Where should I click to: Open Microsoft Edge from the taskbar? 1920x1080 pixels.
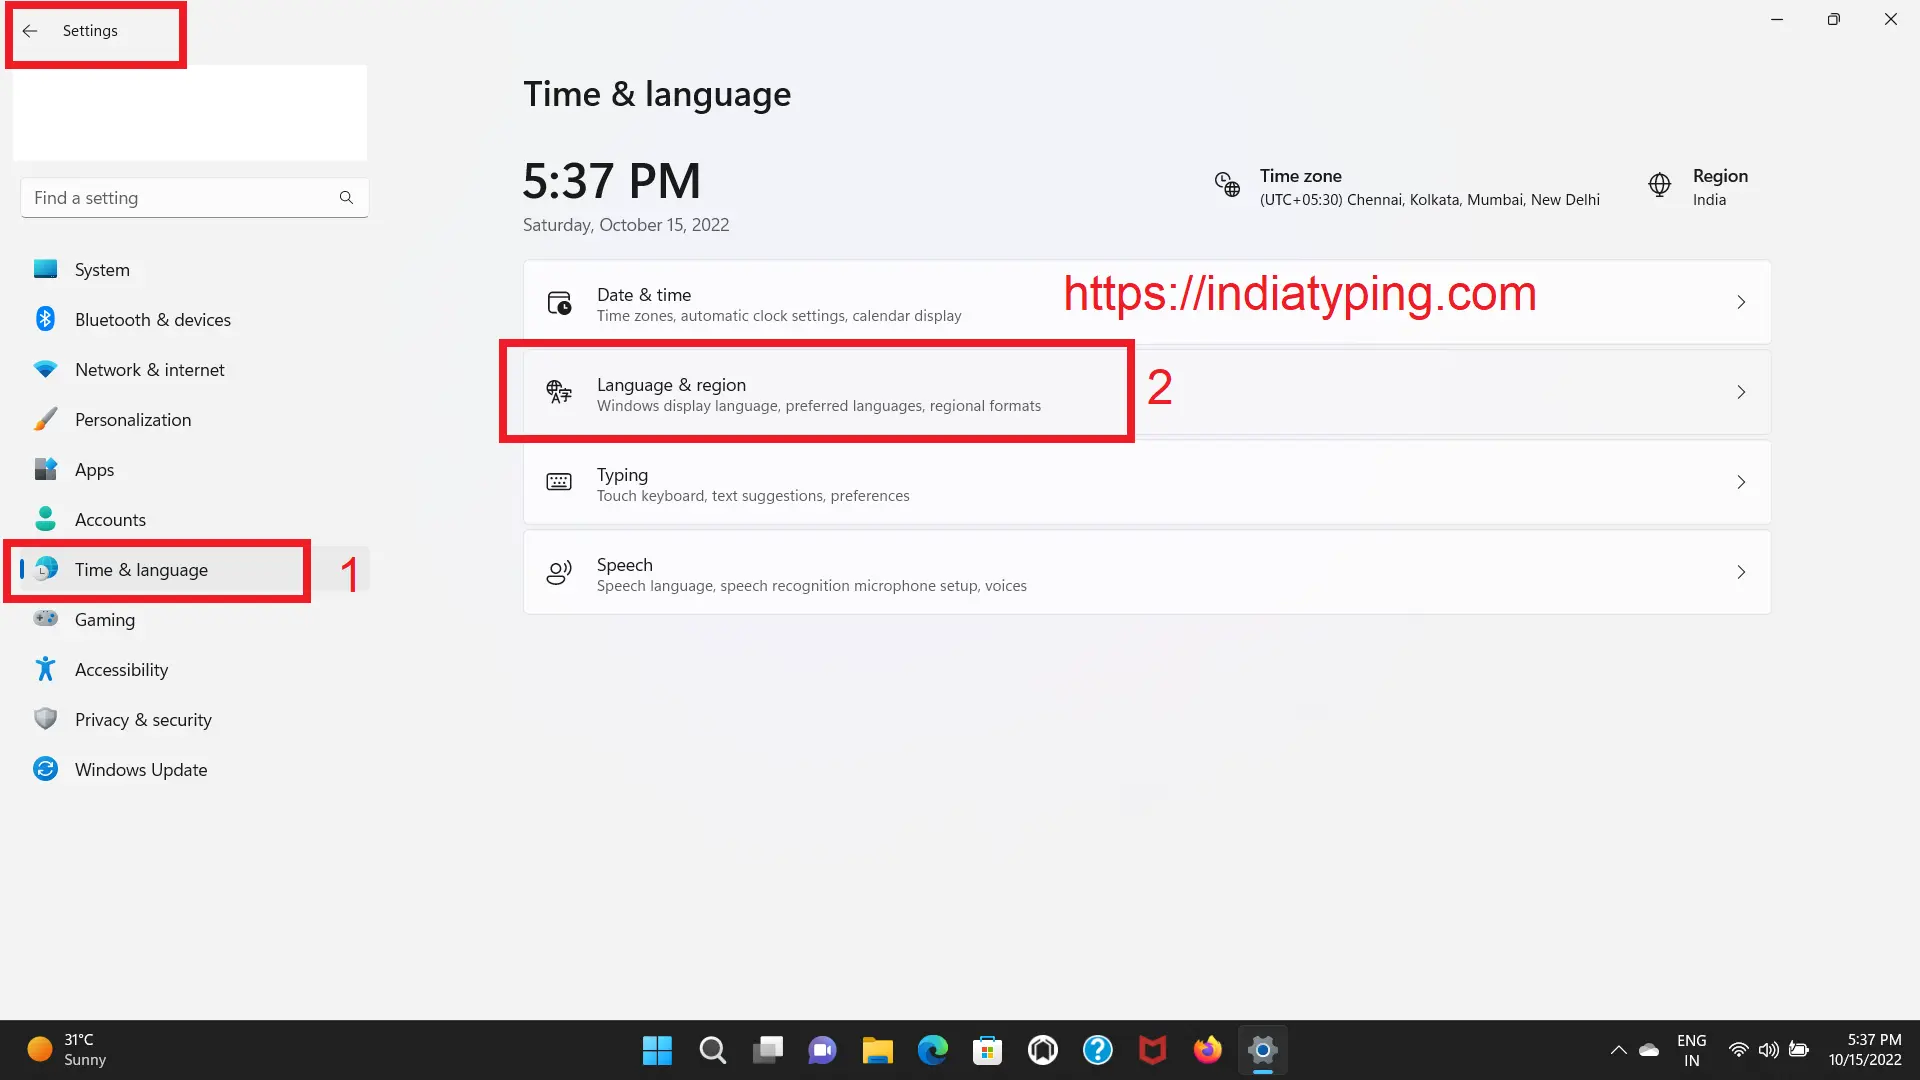point(932,1050)
